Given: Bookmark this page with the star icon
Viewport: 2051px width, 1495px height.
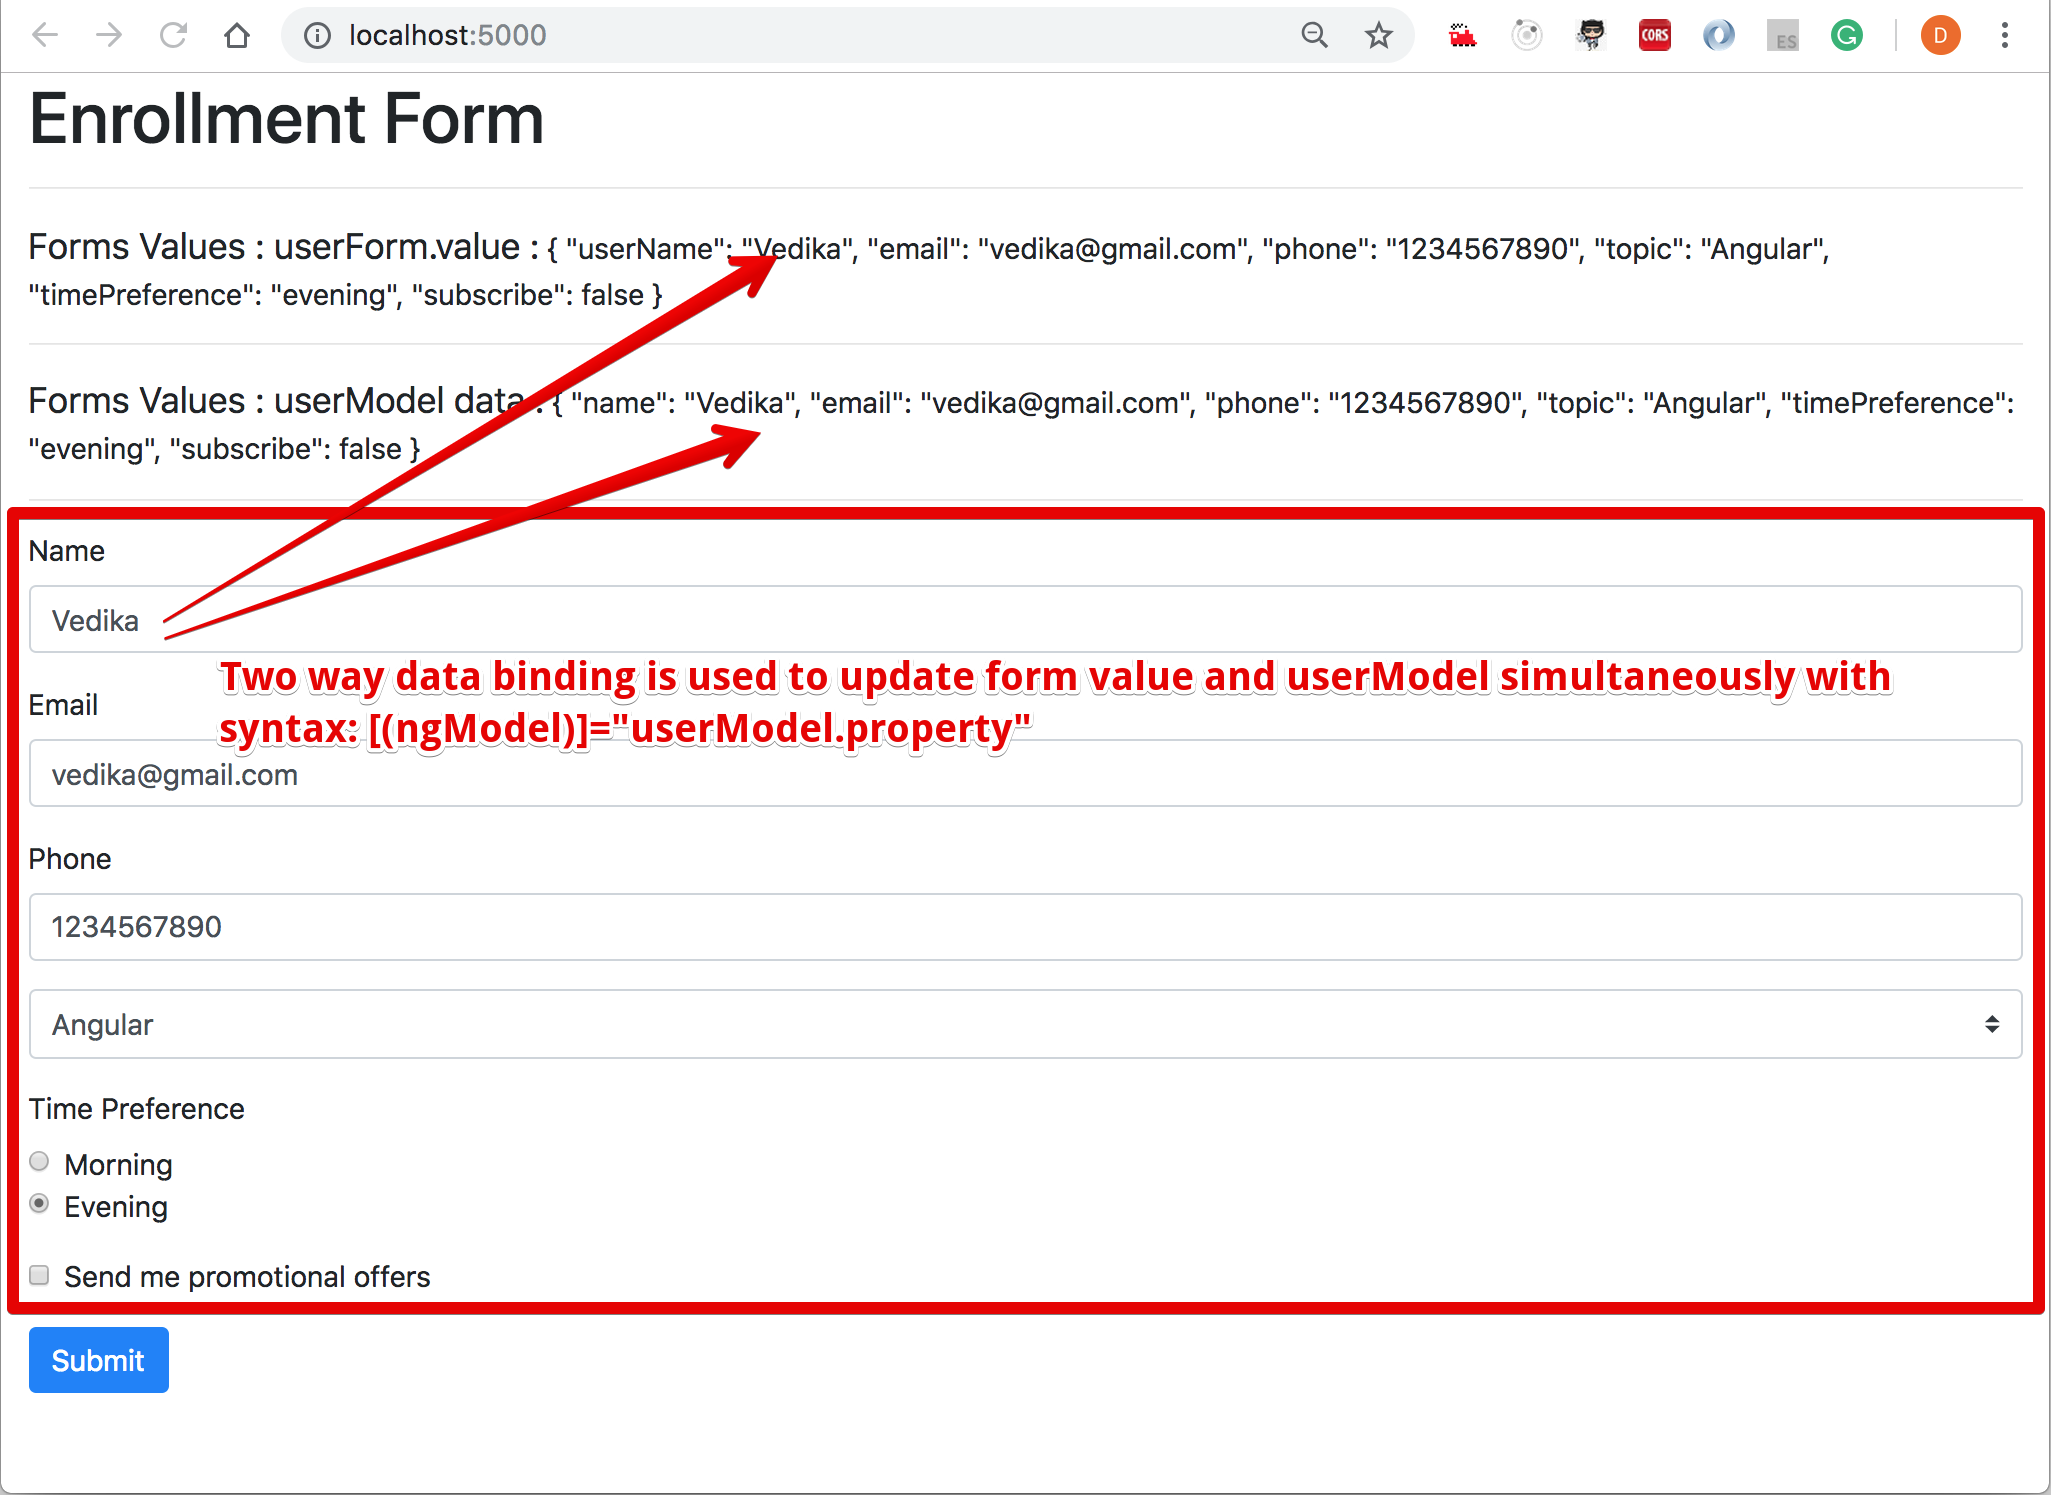Looking at the screenshot, I should tap(1378, 36).
